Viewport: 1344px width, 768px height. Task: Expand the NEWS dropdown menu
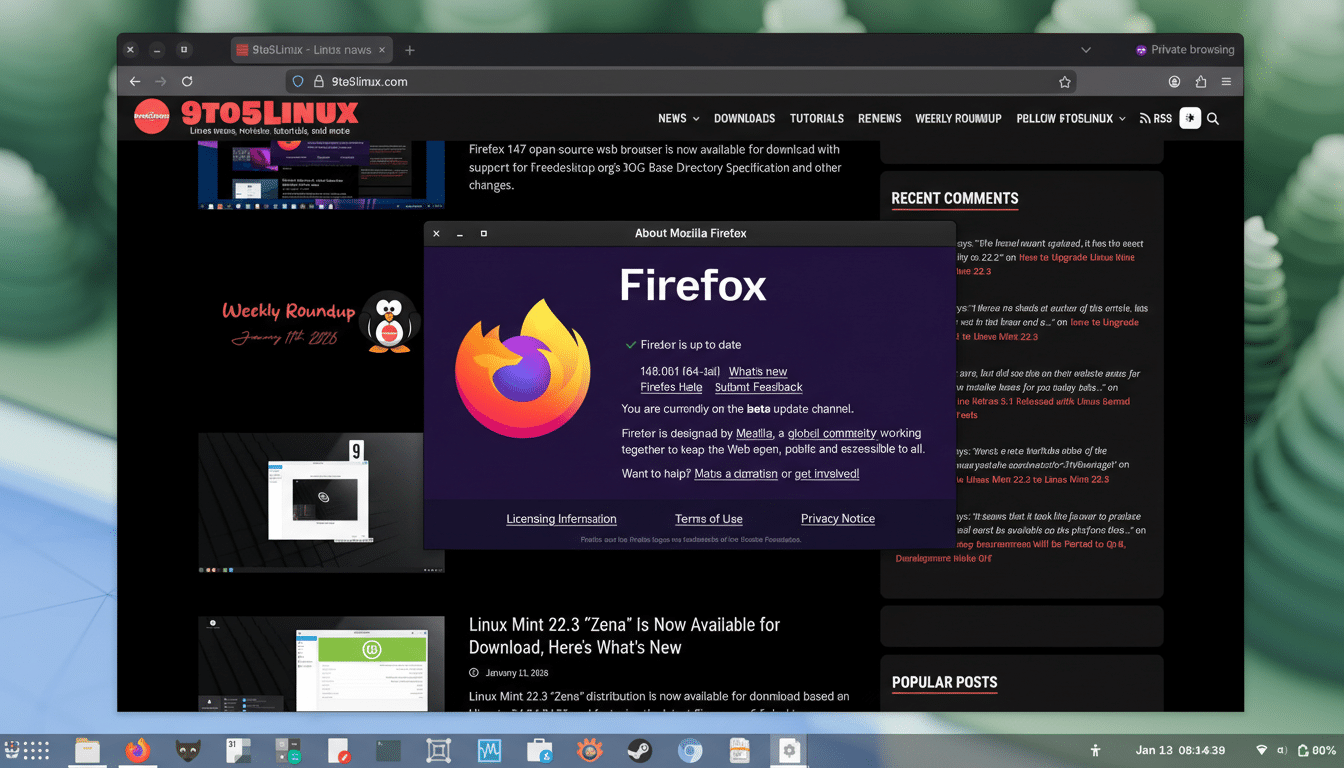click(x=678, y=118)
